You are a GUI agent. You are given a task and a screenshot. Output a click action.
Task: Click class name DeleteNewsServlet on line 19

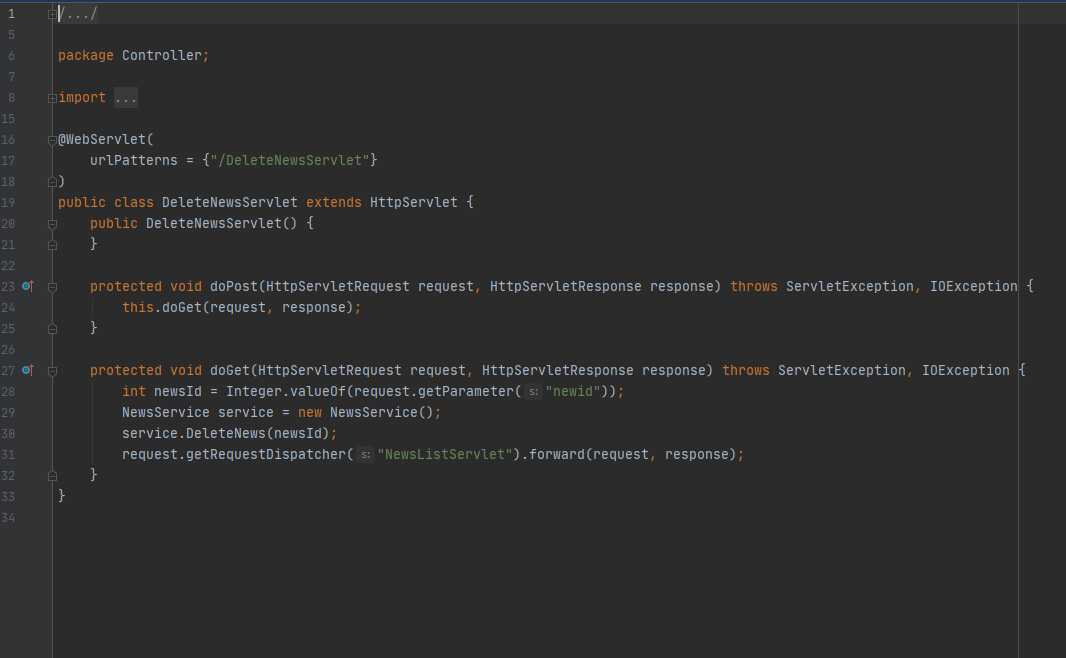point(230,203)
